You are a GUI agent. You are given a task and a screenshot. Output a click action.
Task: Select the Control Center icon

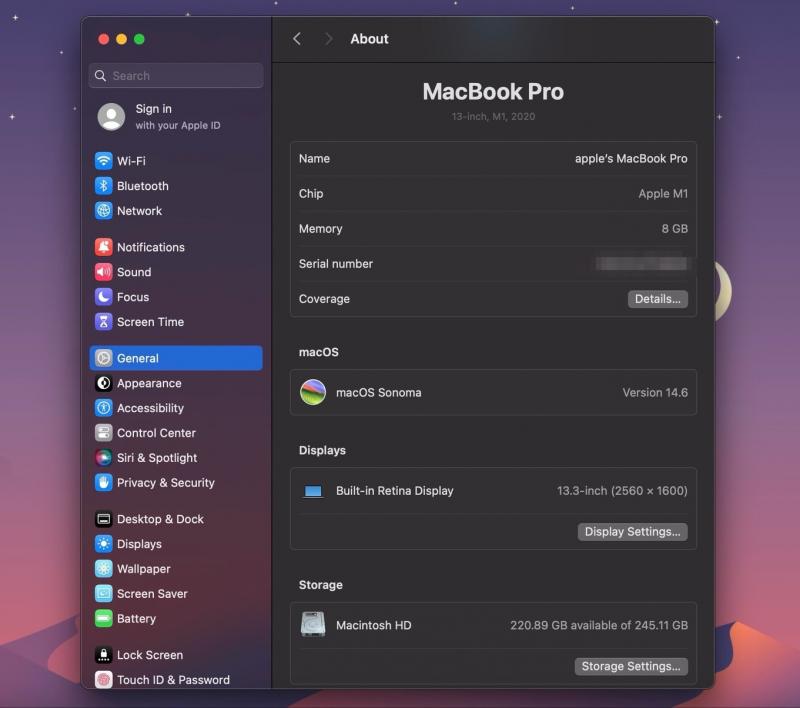click(104, 433)
